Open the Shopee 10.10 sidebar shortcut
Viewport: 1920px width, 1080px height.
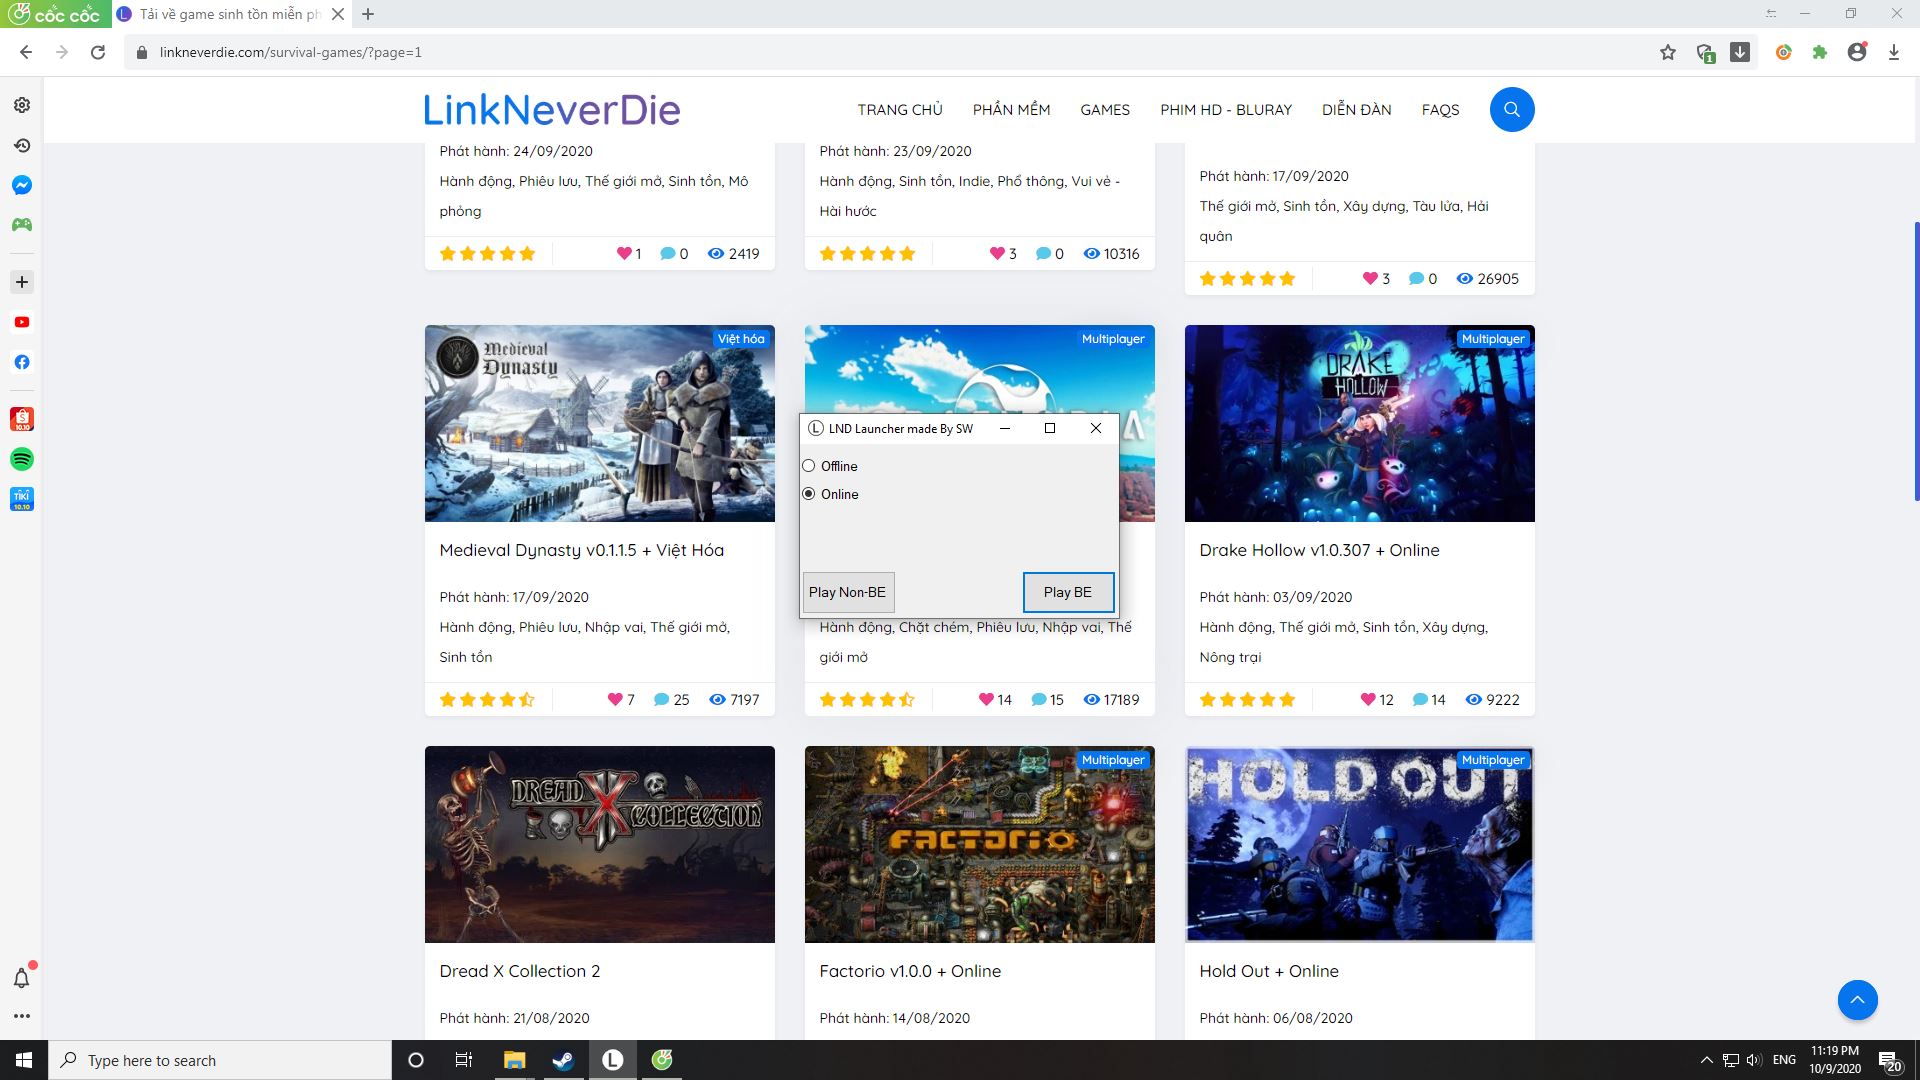pyautogui.click(x=21, y=419)
